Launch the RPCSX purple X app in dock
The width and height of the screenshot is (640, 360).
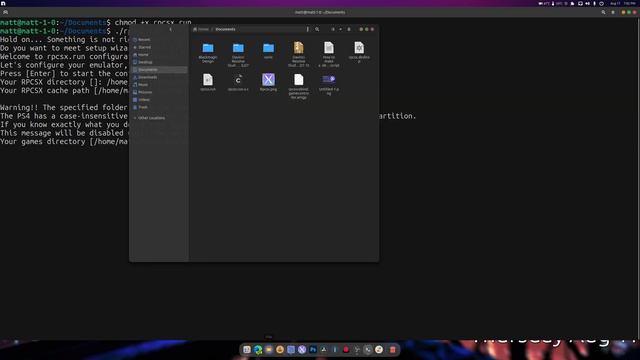point(302,350)
